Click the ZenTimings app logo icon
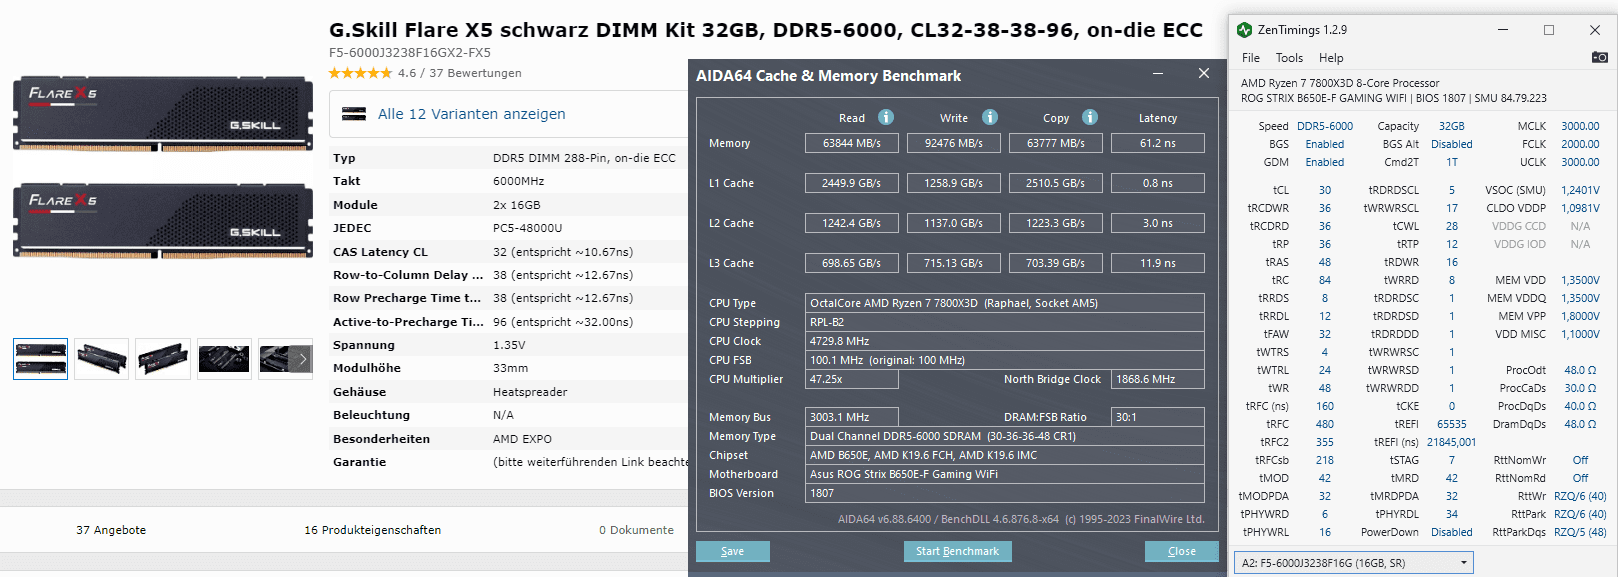1618x577 pixels. point(1244,30)
